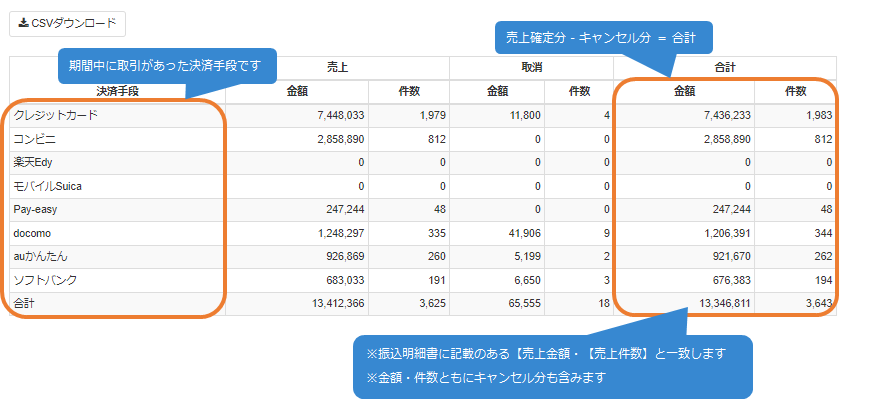Click the 合計 group header at top
Image resolution: width=870 pixels, height=399 pixels.
click(x=725, y=68)
